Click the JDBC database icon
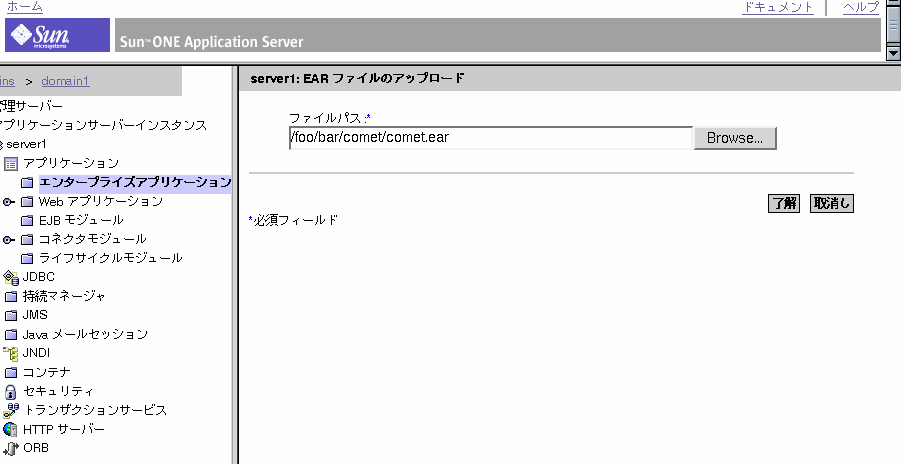Screen dimensions: 901x464 (11, 278)
